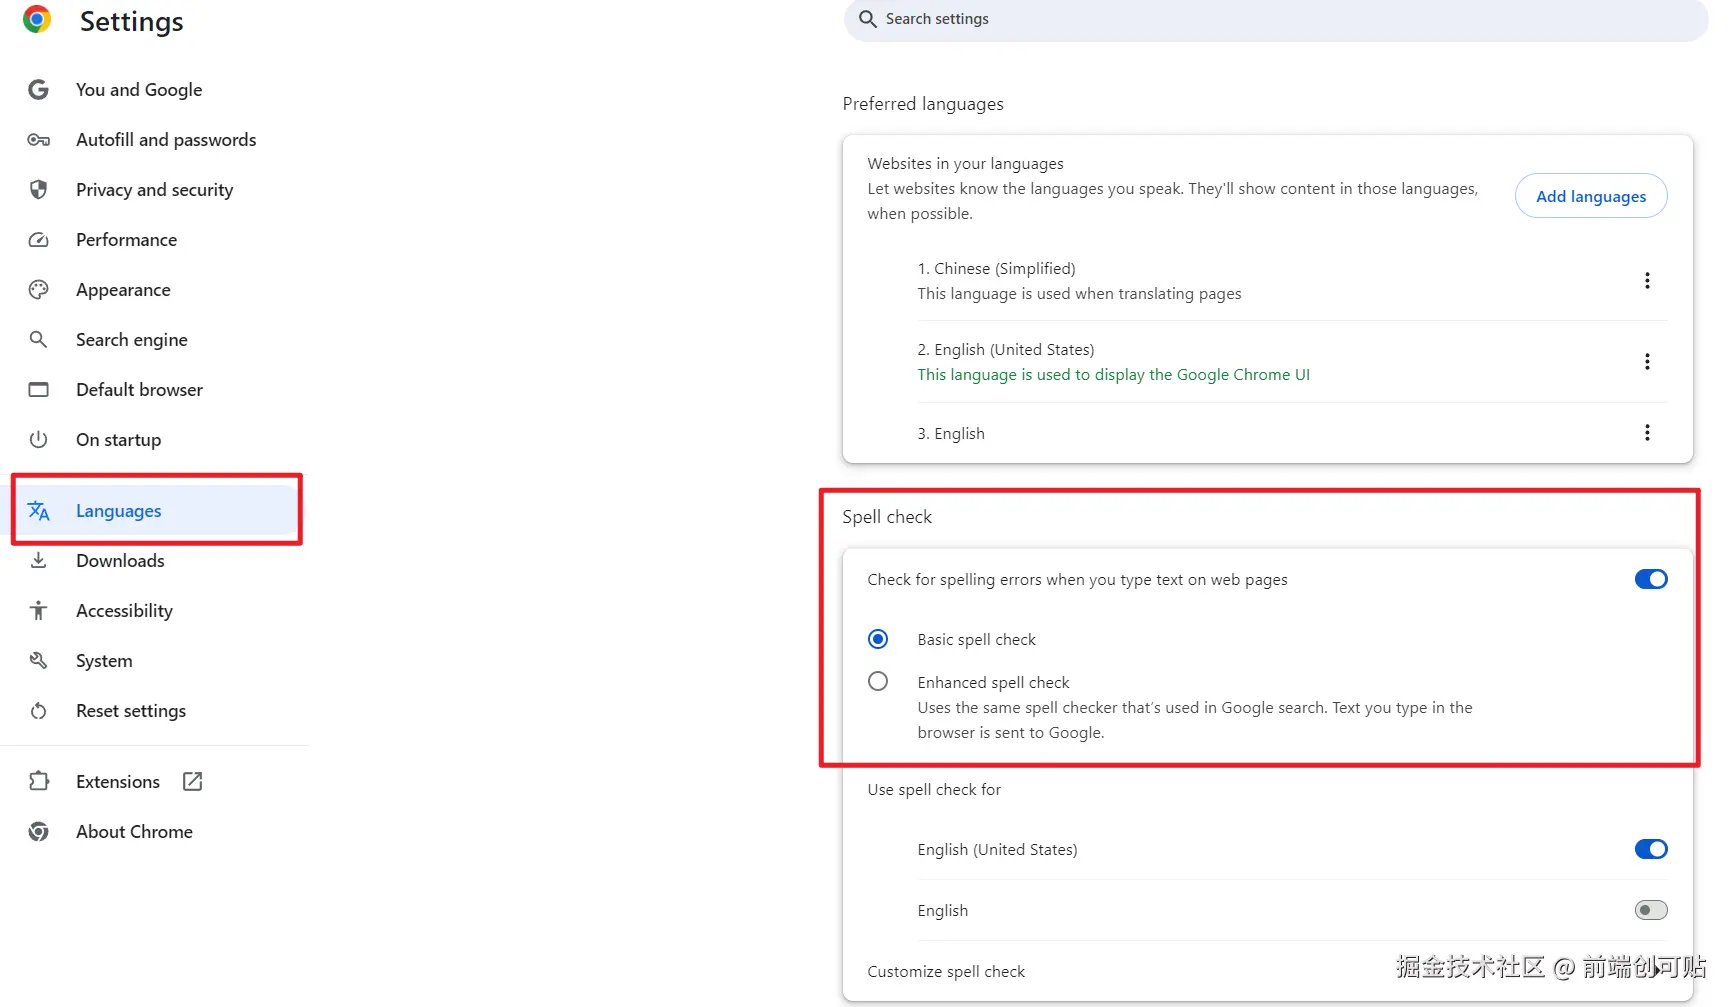Image resolution: width=1733 pixels, height=1007 pixels.
Task: Select Enhanced spell check option
Action: pyautogui.click(x=878, y=682)
